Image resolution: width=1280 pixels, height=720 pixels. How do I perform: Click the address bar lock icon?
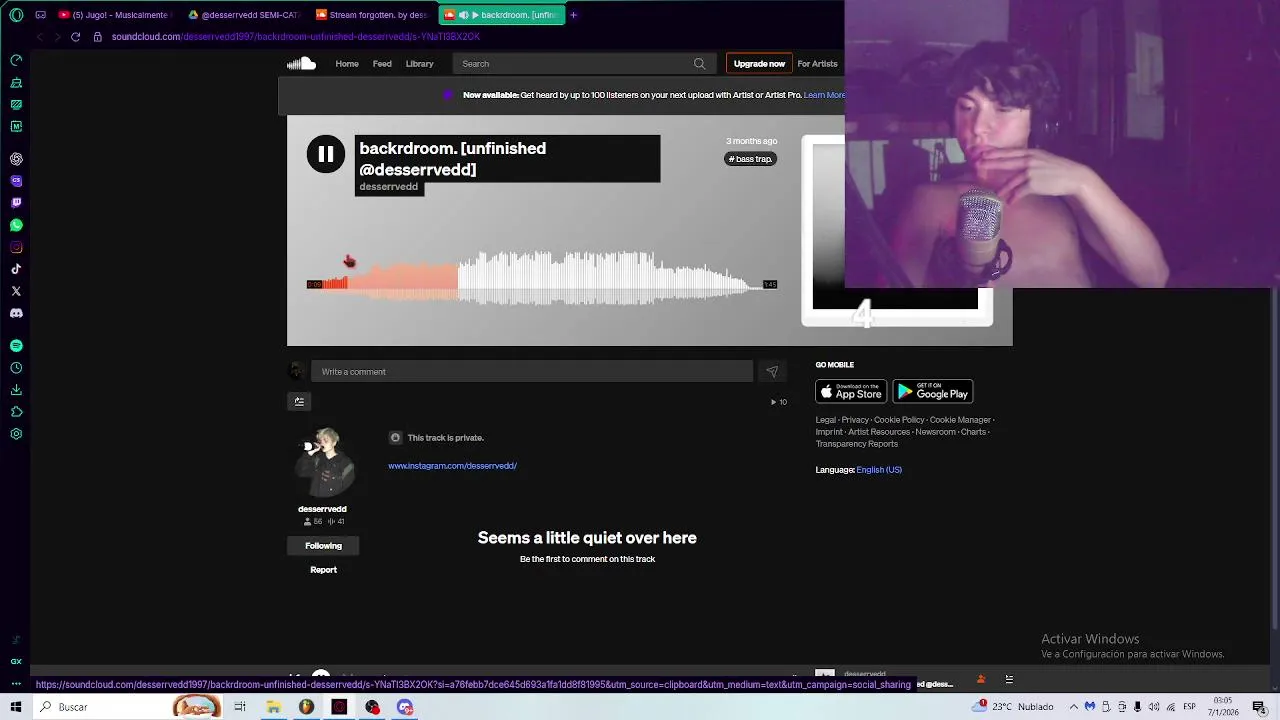(x=97, y=37)
